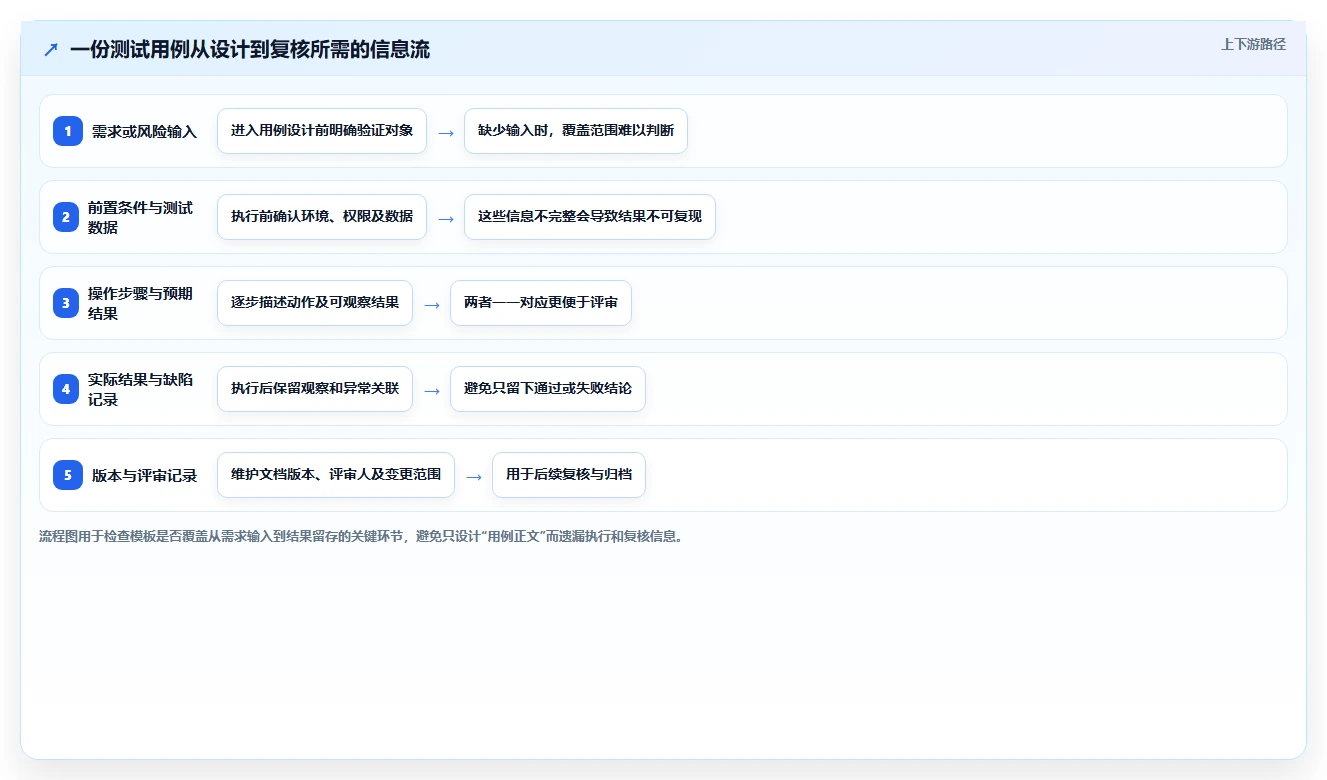Click step number badge 3

68,303
